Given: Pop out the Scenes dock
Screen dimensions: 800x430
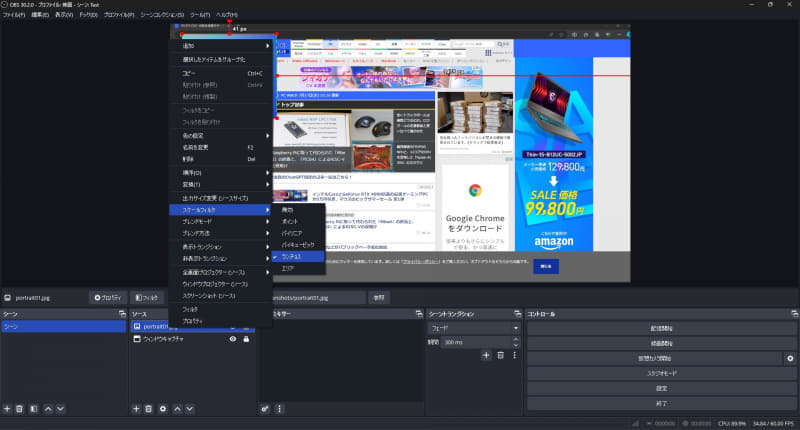Looking at the screenshot, I should click(122, 314).
